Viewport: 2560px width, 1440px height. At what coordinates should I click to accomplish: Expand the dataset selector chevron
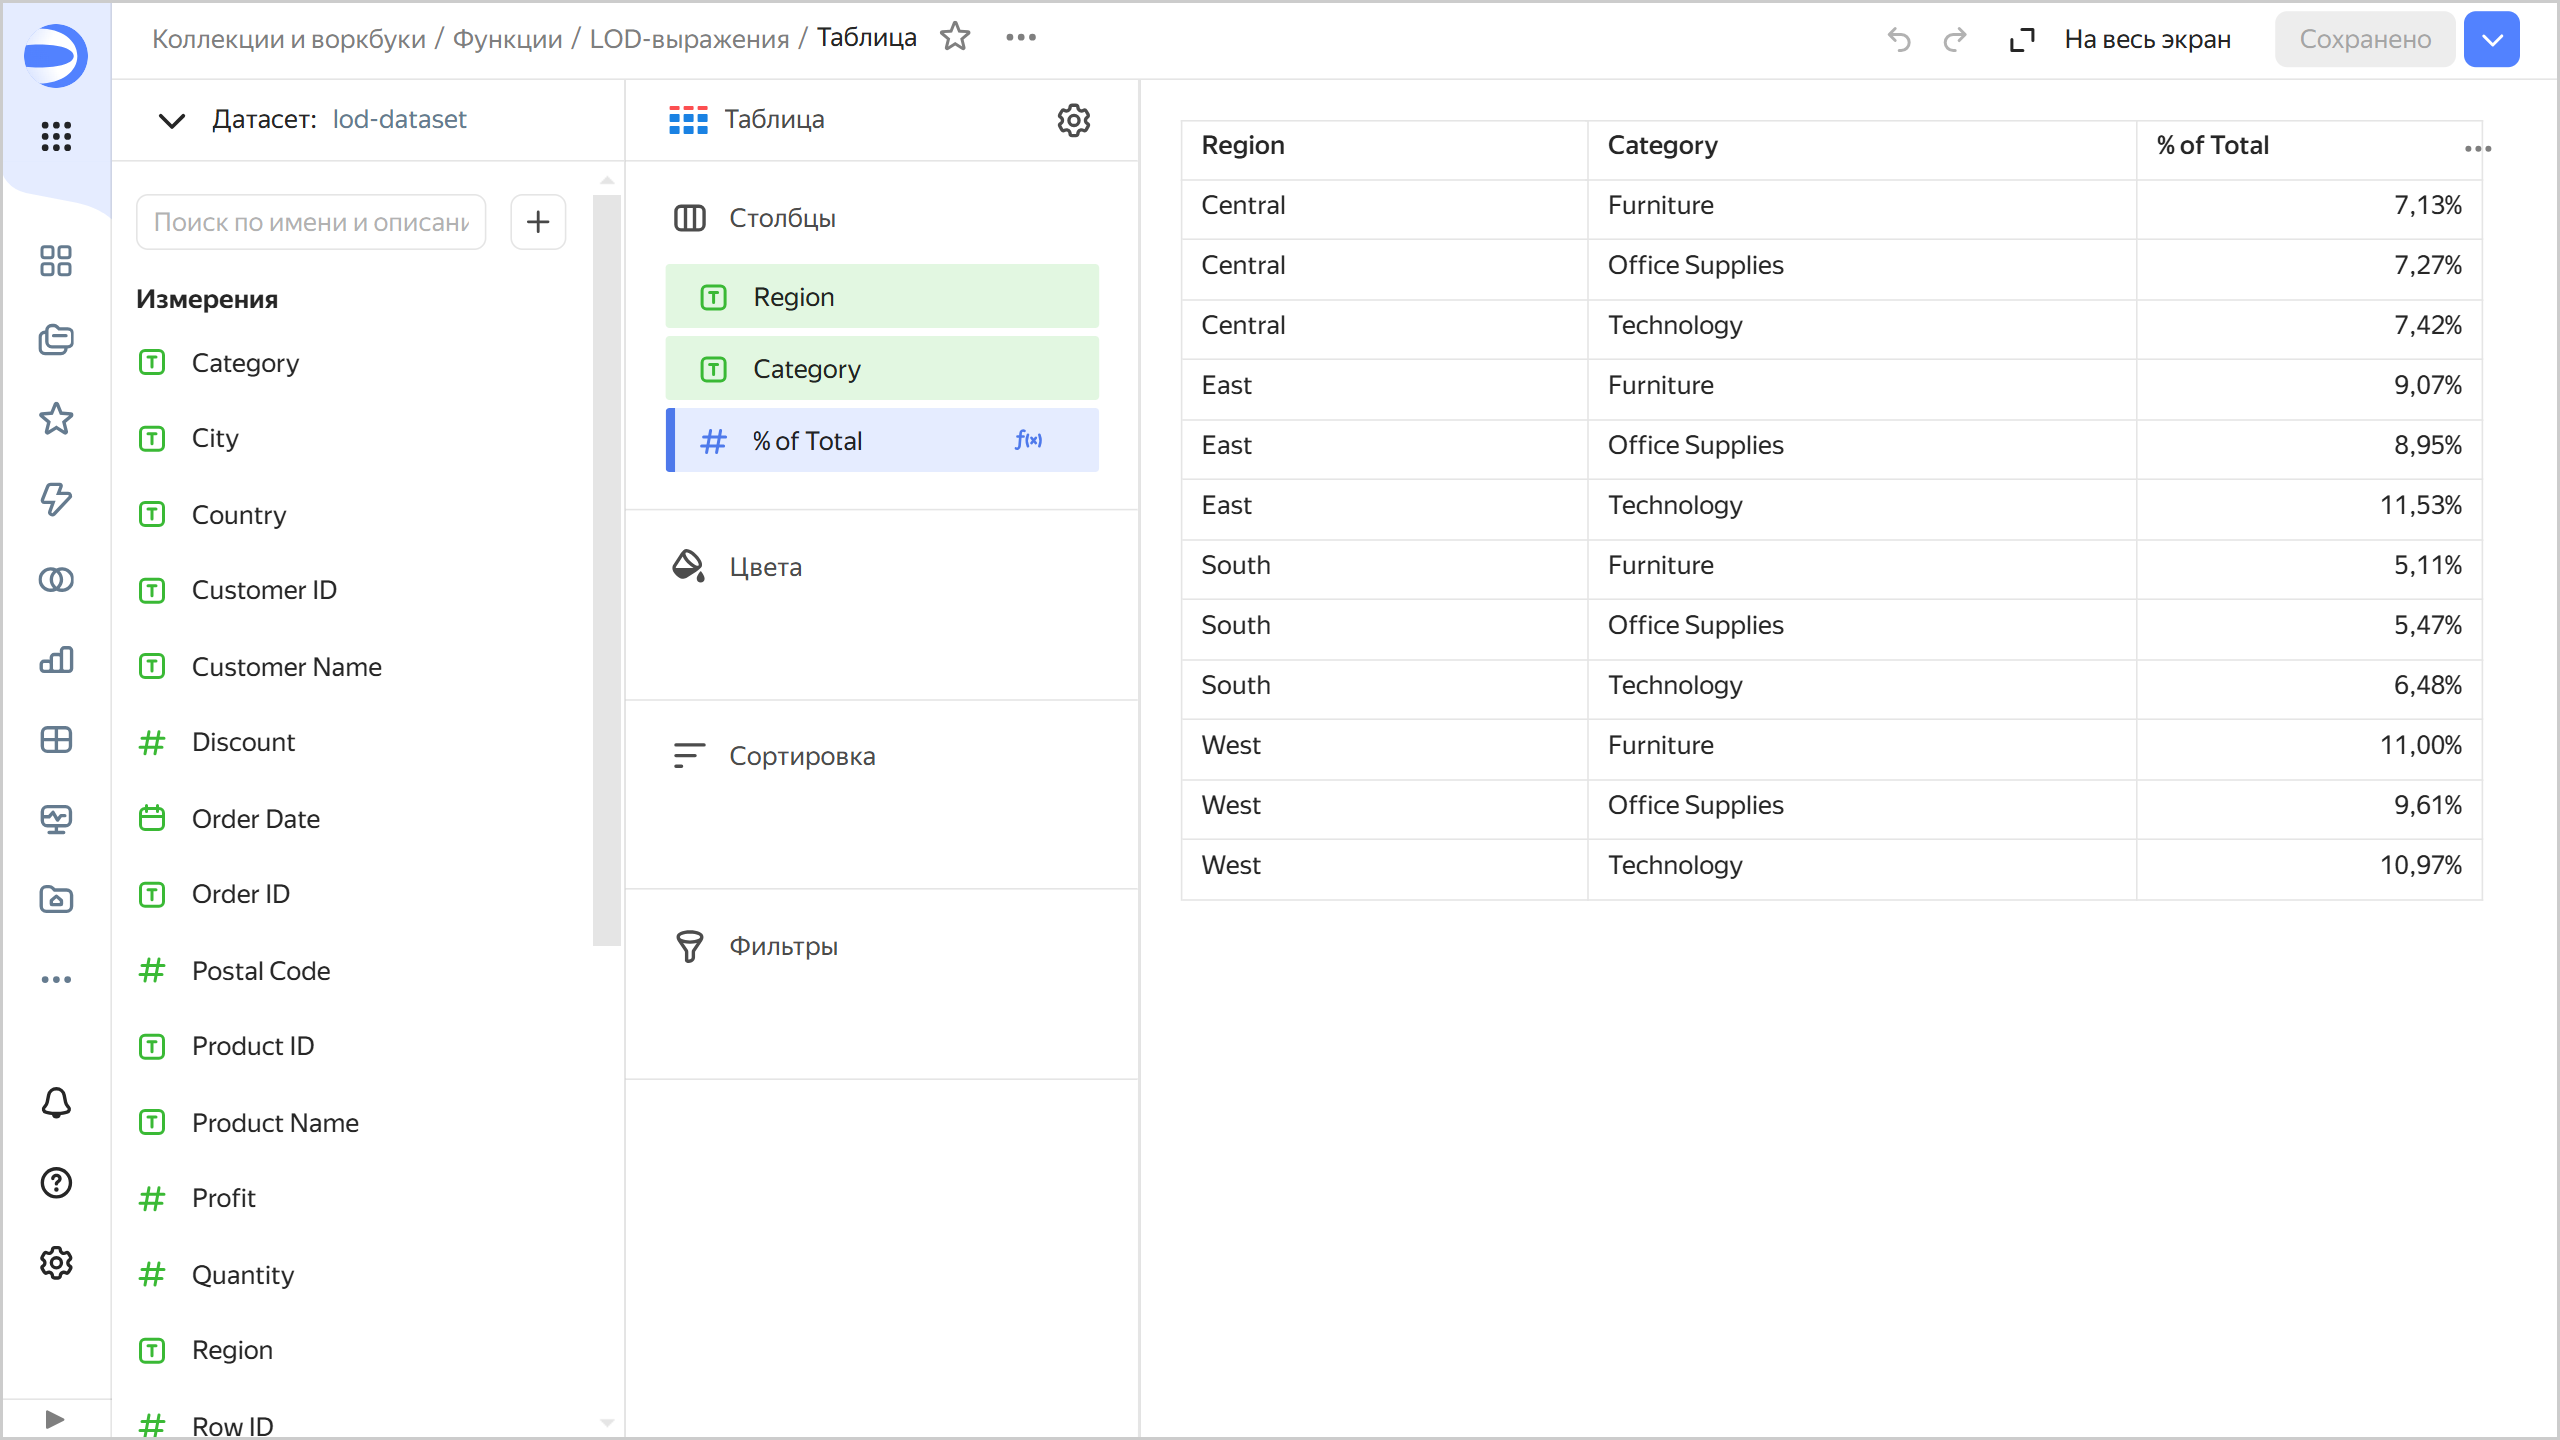(172, 120)
